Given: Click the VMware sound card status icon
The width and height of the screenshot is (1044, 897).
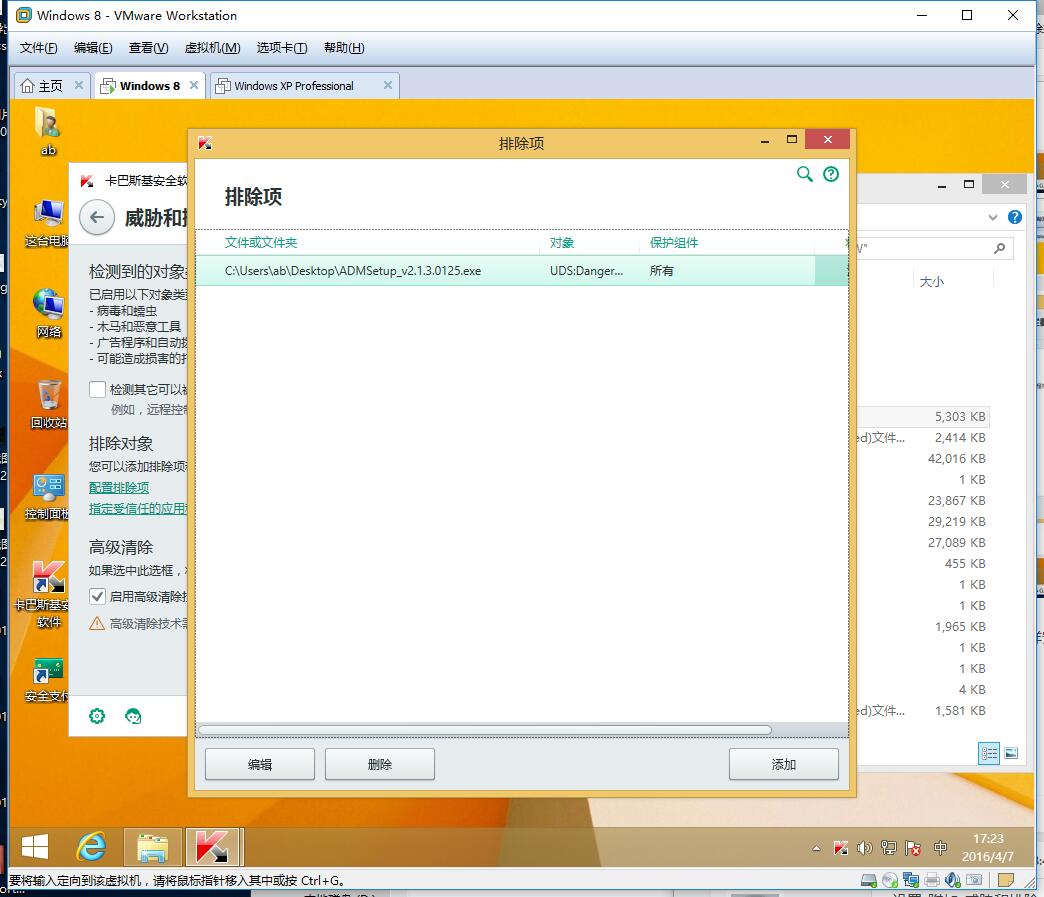Looking at the screenshot, I should coord(953,880).
